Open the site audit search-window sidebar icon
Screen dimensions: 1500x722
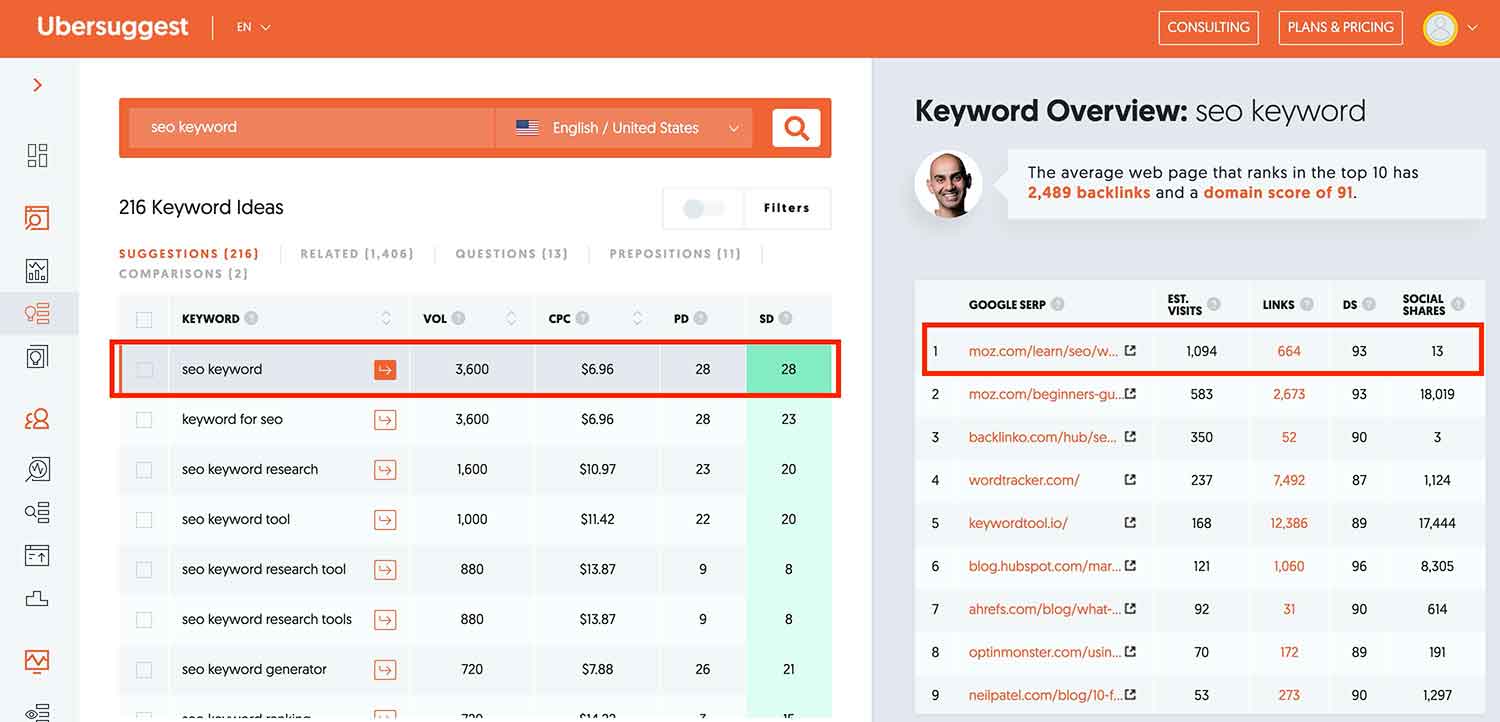coord(38,217)
